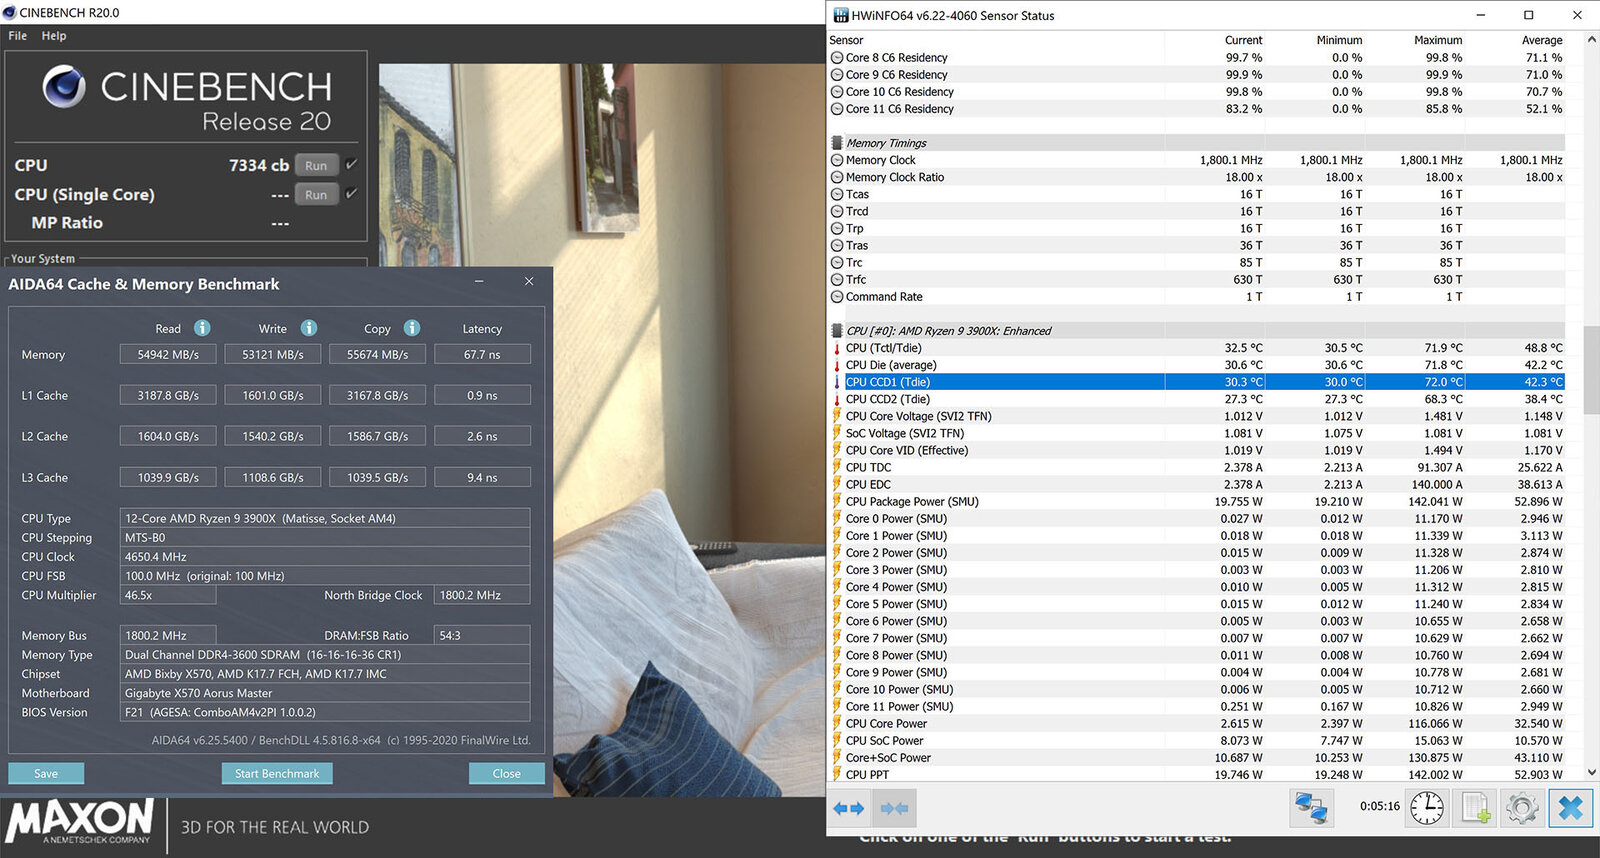Click the Average column header
The height and width of the screenshot is (858, 1600).
click(1541, 40)
